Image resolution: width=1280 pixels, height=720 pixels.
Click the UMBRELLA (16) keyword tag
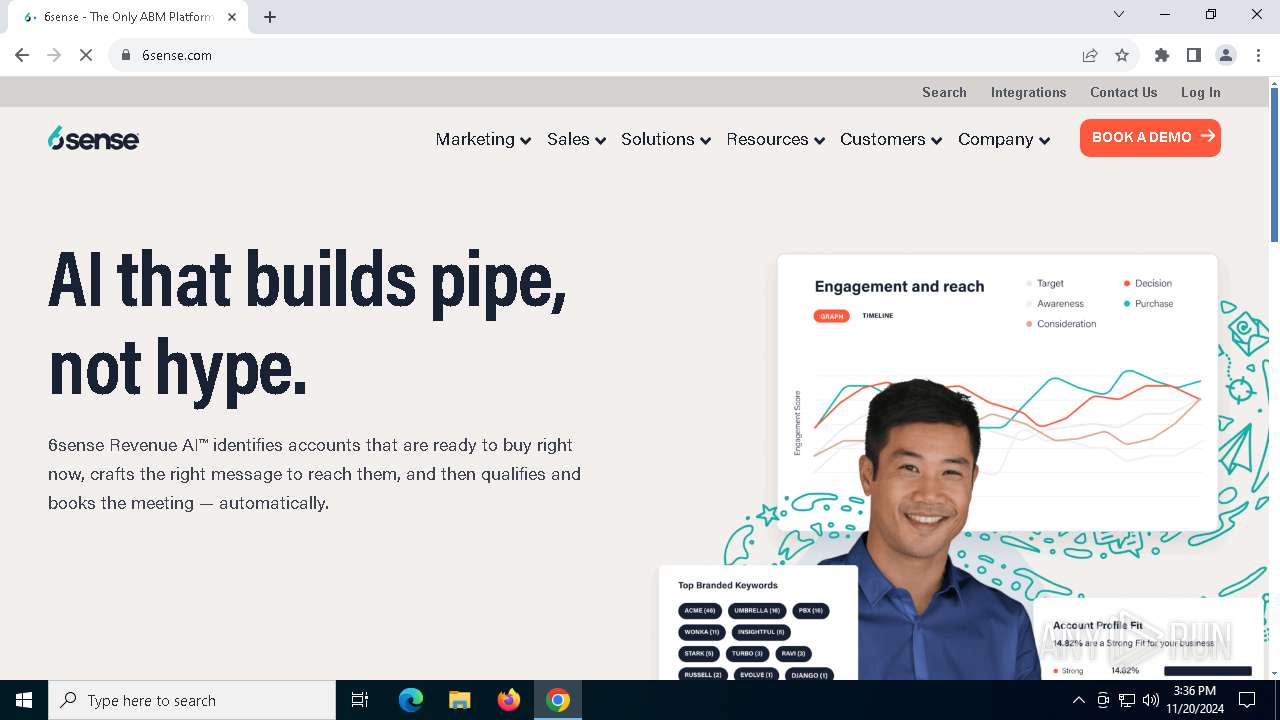click(x=757, y=610)
